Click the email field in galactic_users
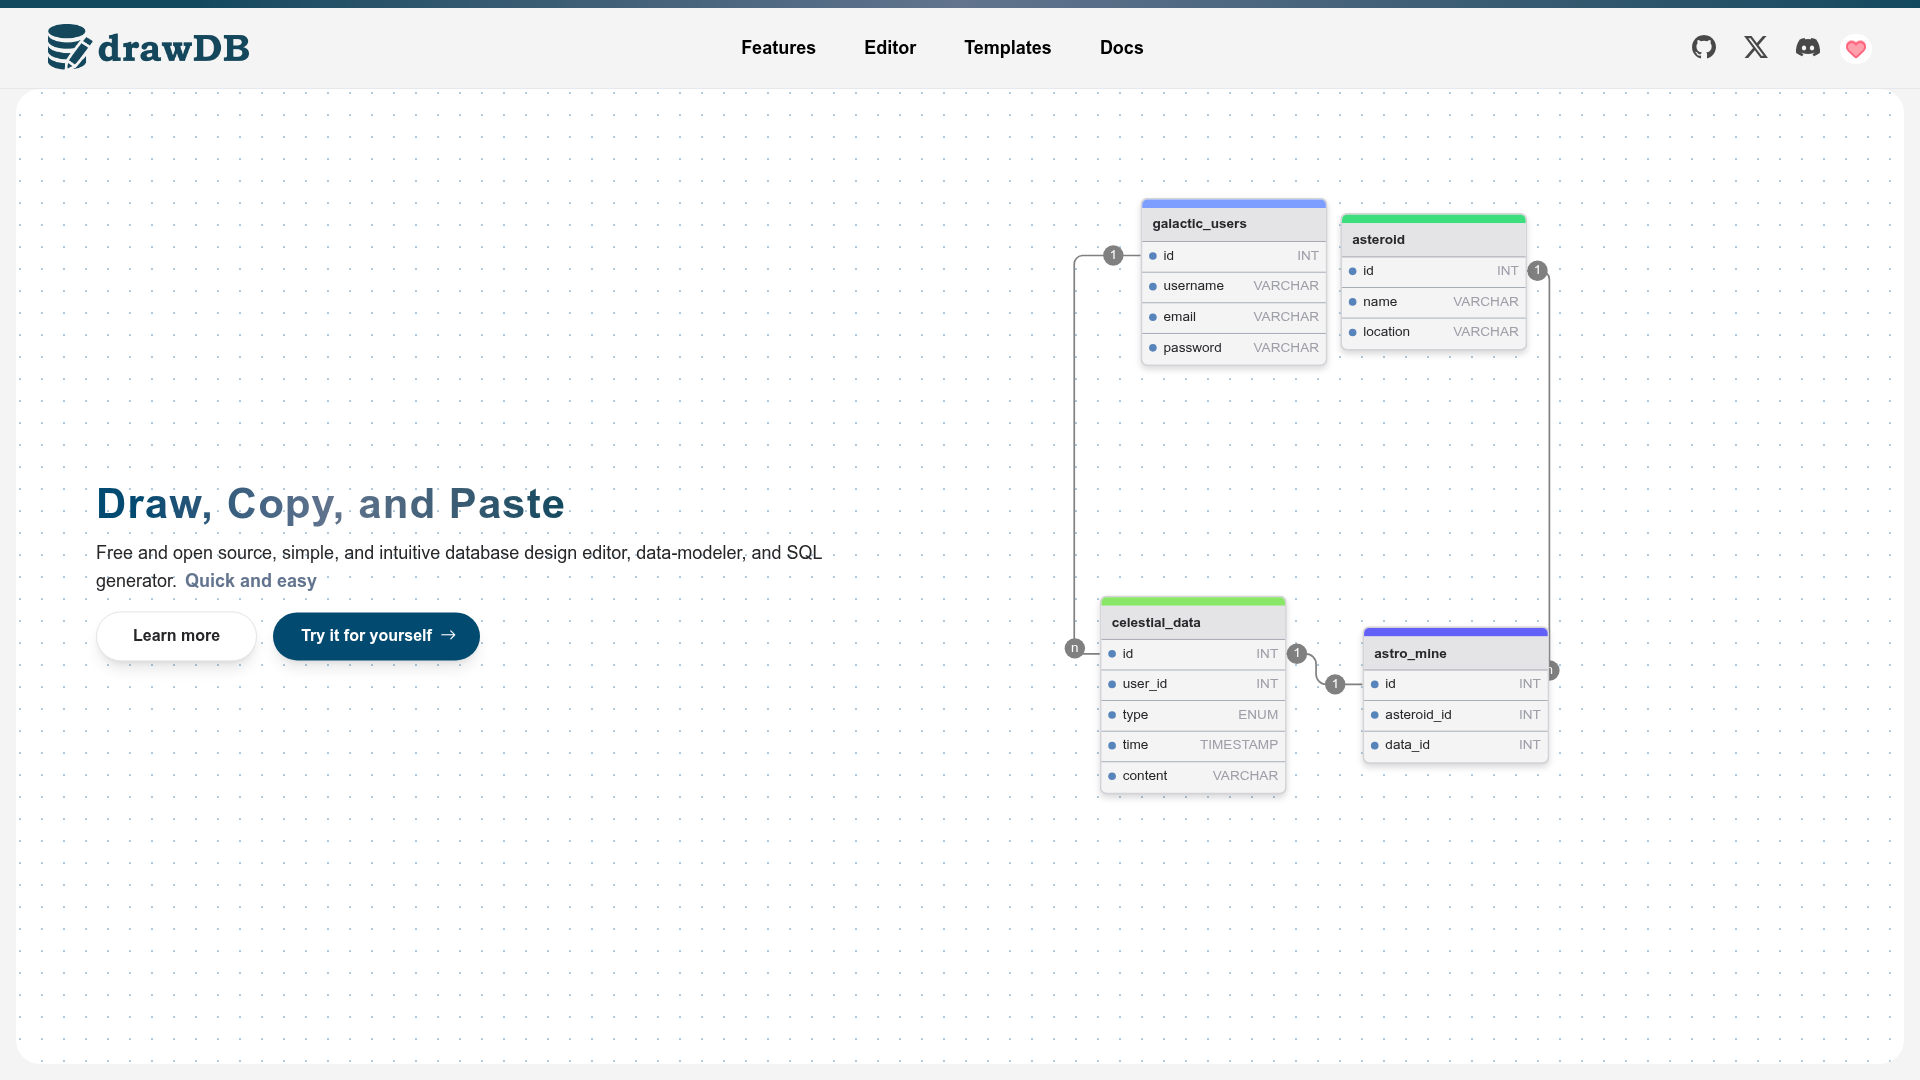This screenshot has width=1920, height=1080. [1234, 317]
